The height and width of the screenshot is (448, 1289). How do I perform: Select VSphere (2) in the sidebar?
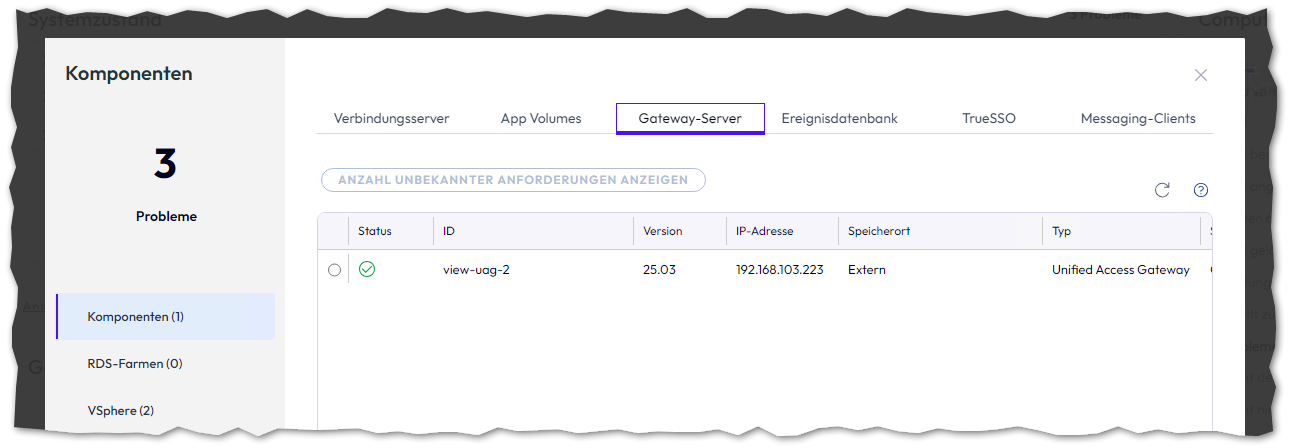click(121, 410)
